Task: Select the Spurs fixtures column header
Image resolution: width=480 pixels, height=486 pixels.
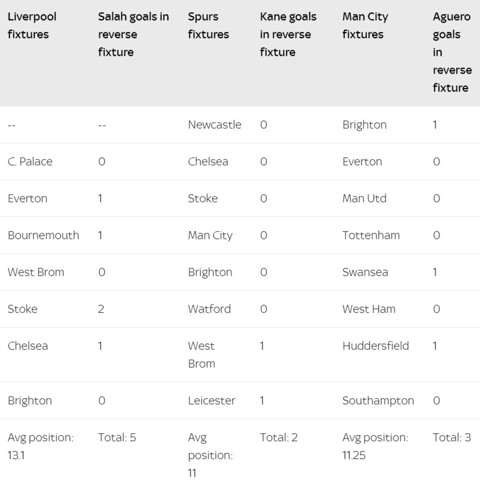Action: click(x=208, y=25)
